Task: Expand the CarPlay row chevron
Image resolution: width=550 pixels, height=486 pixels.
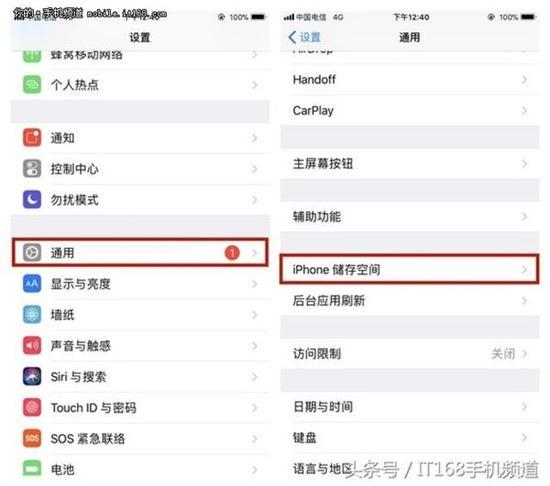Action: pyautogui.click(x=524, y=110)
